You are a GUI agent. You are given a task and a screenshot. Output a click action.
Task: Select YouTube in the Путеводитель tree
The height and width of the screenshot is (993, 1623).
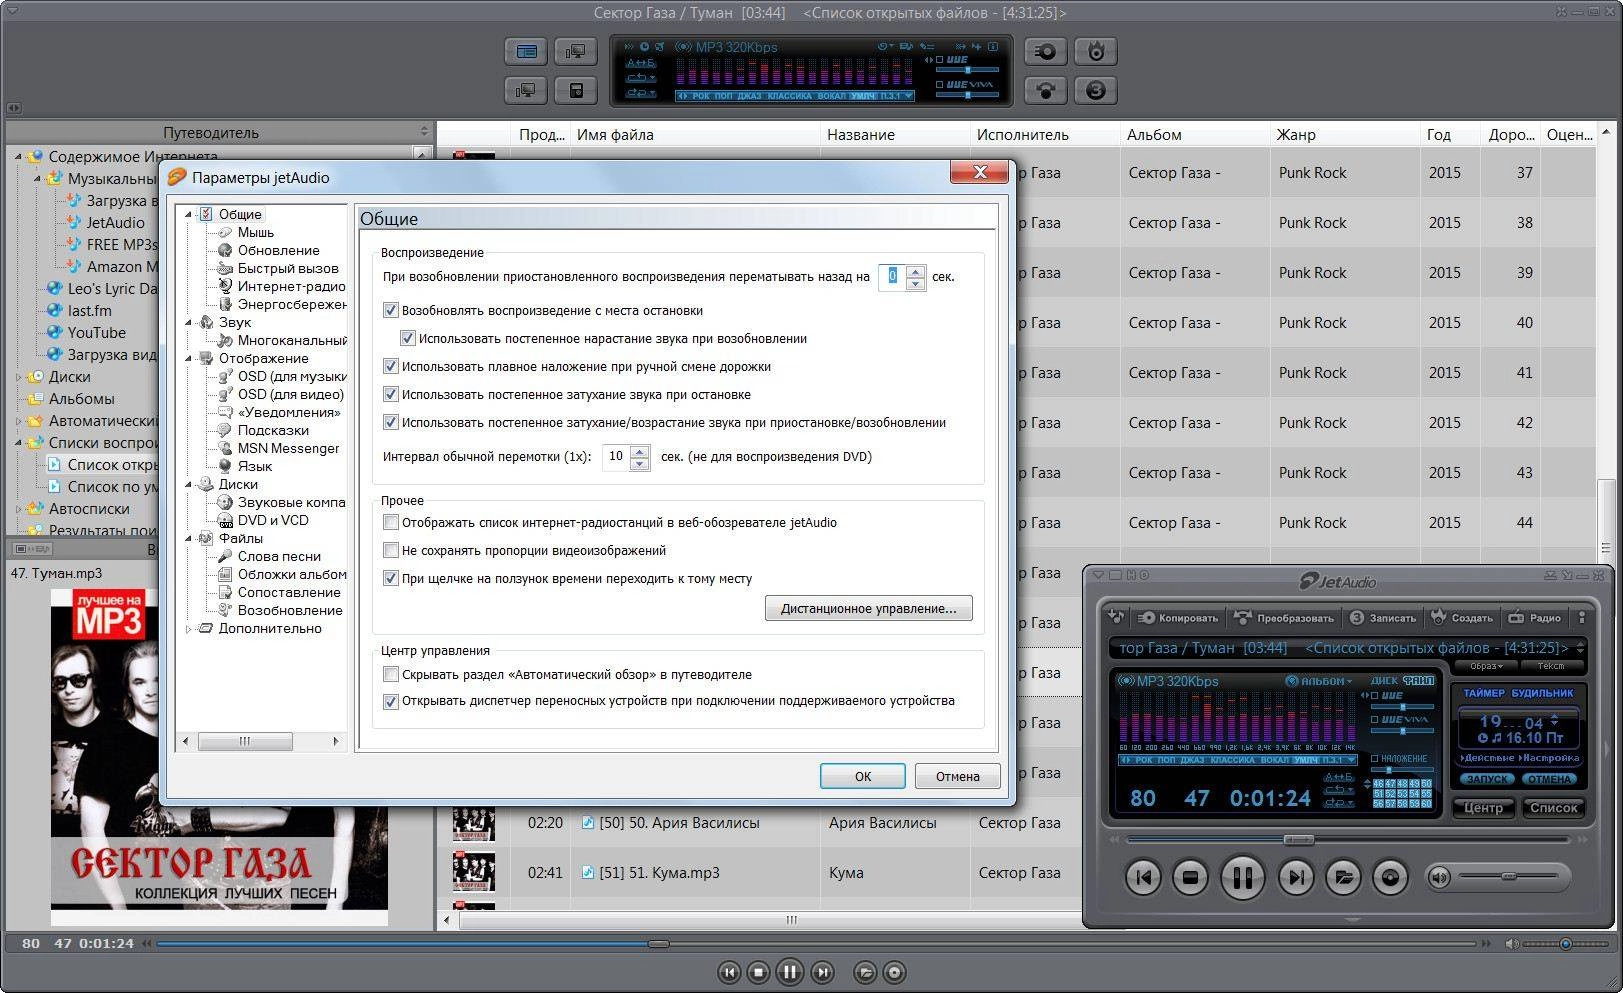point(96,333)
